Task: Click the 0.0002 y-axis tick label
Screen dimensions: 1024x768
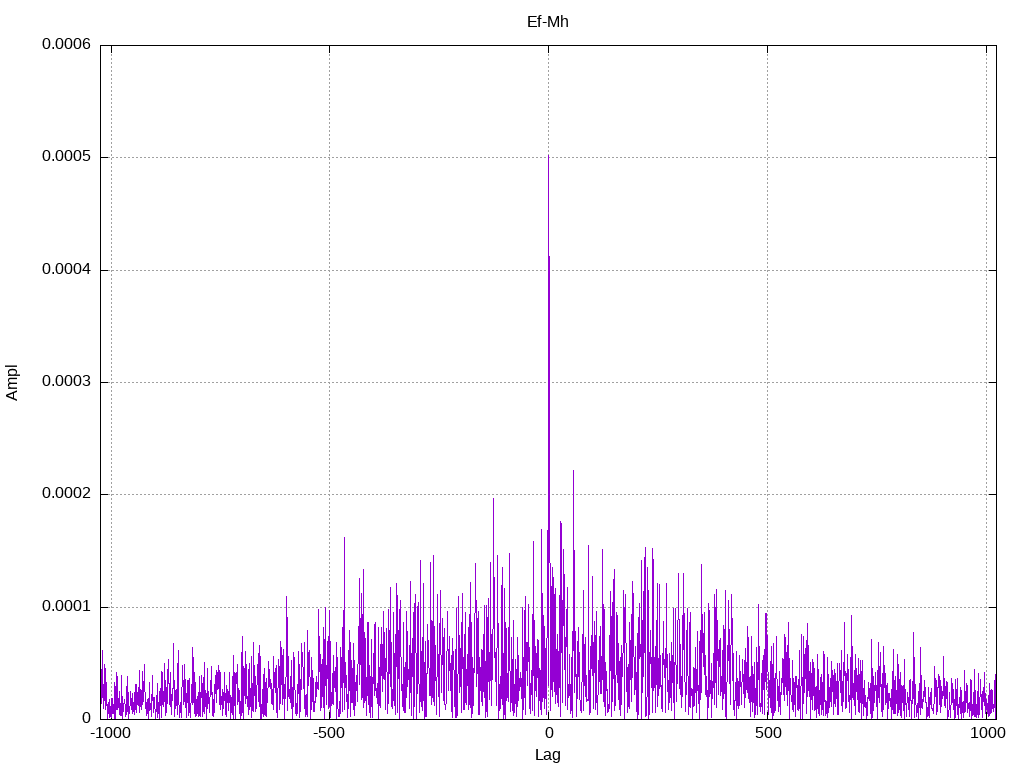Action: click(67, 494)
